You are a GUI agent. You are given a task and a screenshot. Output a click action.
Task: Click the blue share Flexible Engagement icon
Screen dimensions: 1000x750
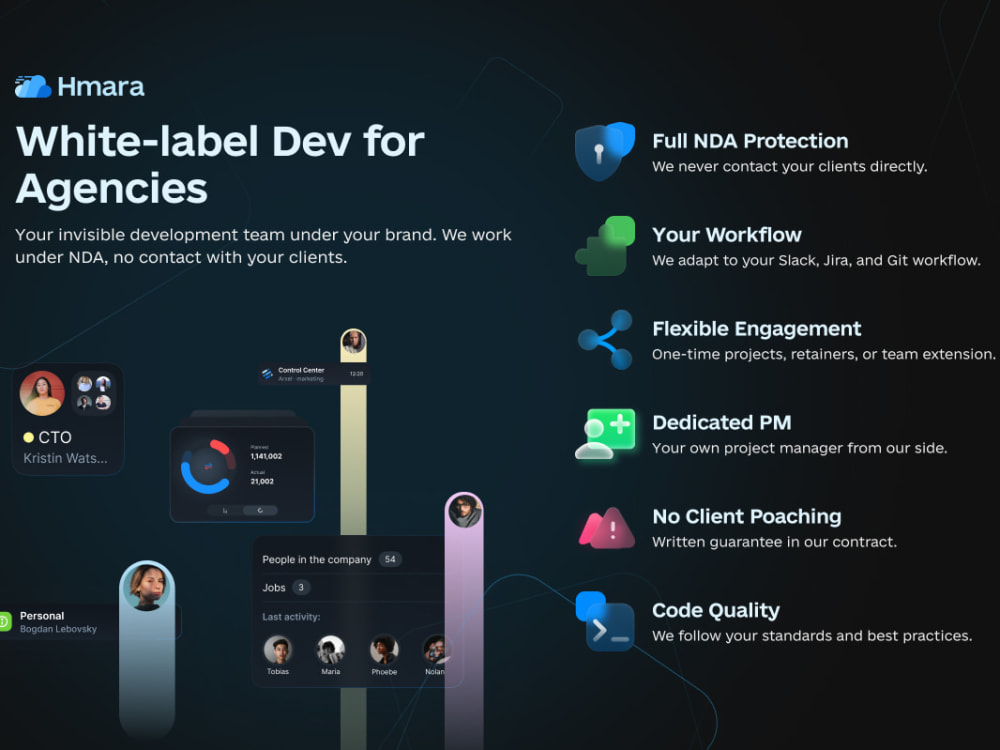click(x=605, y=339)
